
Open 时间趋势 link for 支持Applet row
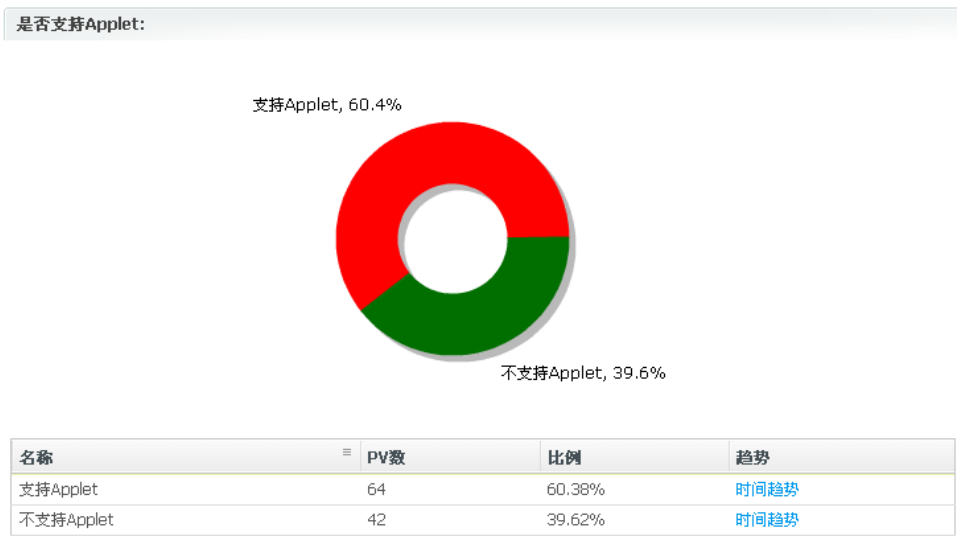(767, 490)
